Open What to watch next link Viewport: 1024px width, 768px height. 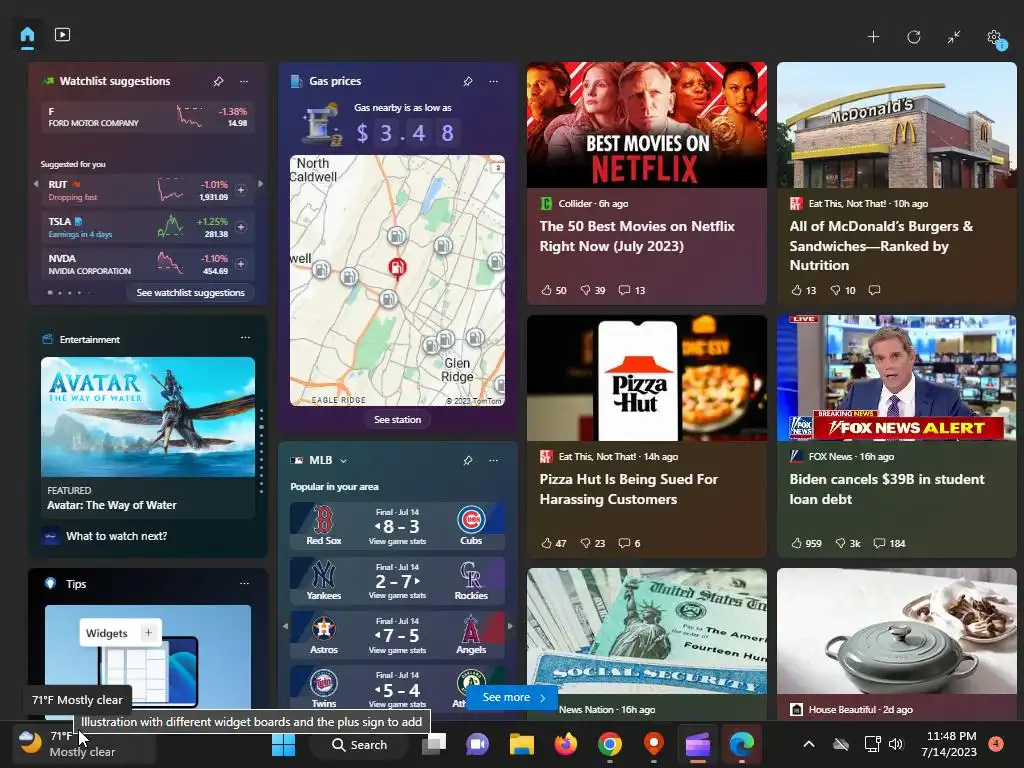coord(116,536)
